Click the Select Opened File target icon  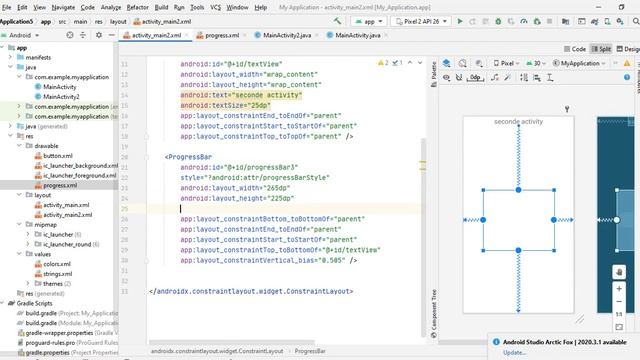point(70,35)
